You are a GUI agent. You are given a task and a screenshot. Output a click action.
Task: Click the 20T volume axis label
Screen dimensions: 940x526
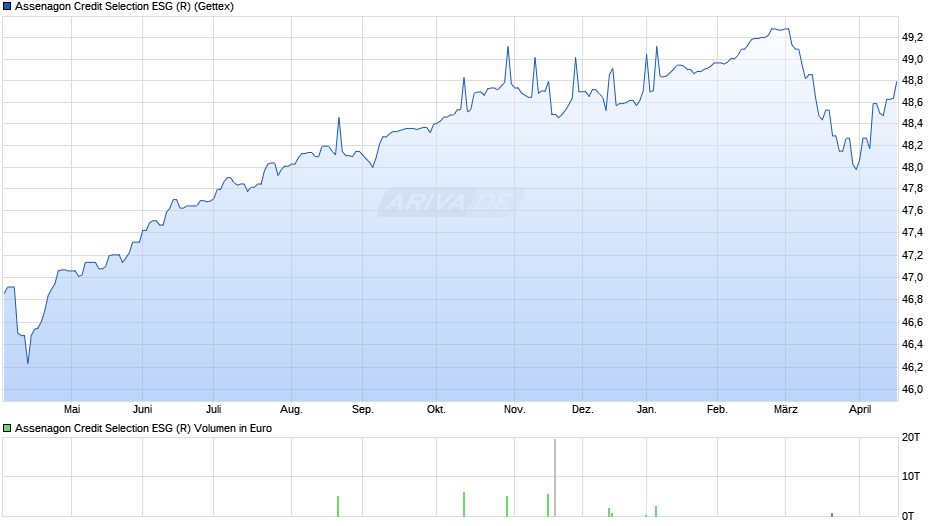[911, 437]
